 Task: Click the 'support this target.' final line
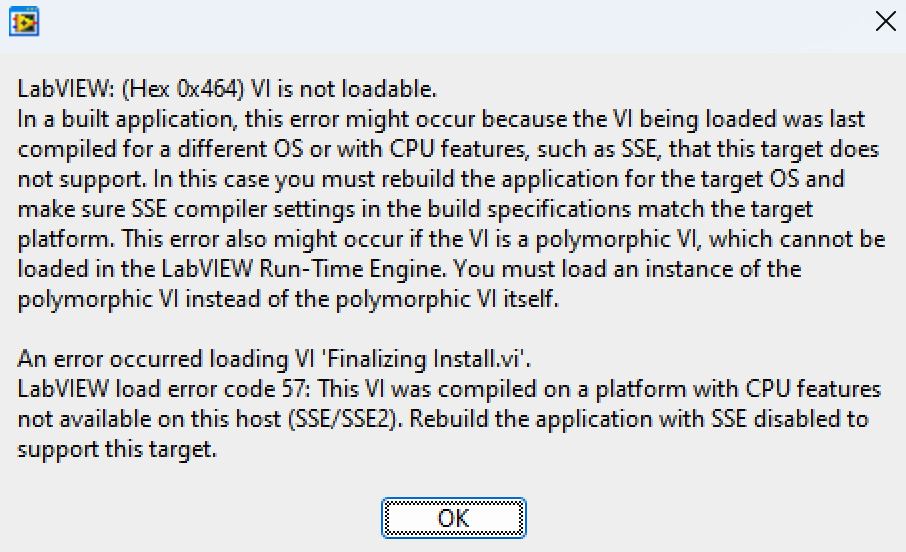click(x=117, y=449)
